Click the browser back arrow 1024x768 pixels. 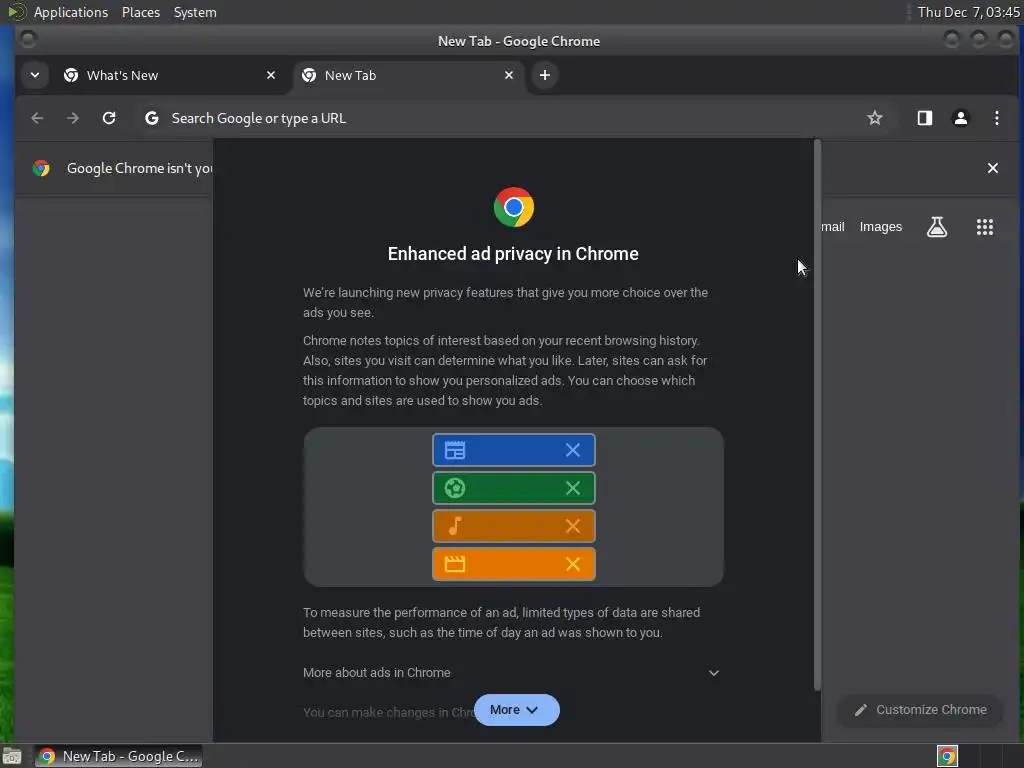pyautogui.click(x=37, y=118)
